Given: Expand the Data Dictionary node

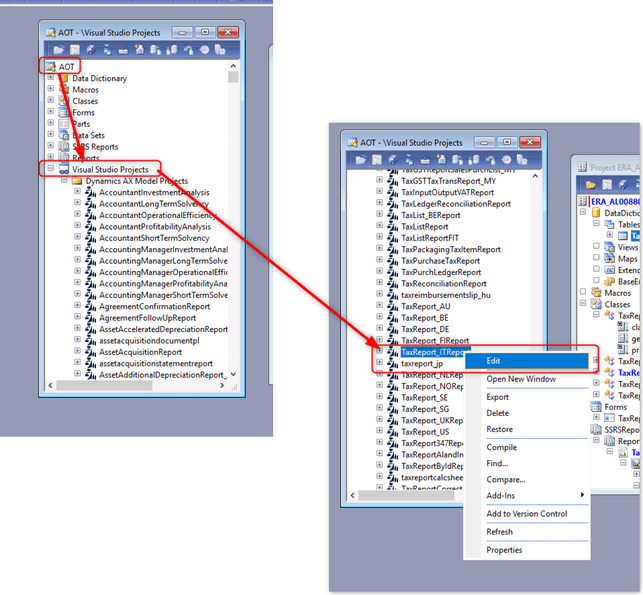Looking at the screenshot, I should pyautogui.click(x=51, y=78).
